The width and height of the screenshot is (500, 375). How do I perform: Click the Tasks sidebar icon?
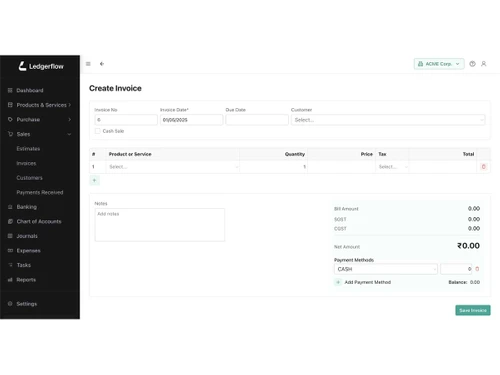[10, 265]
